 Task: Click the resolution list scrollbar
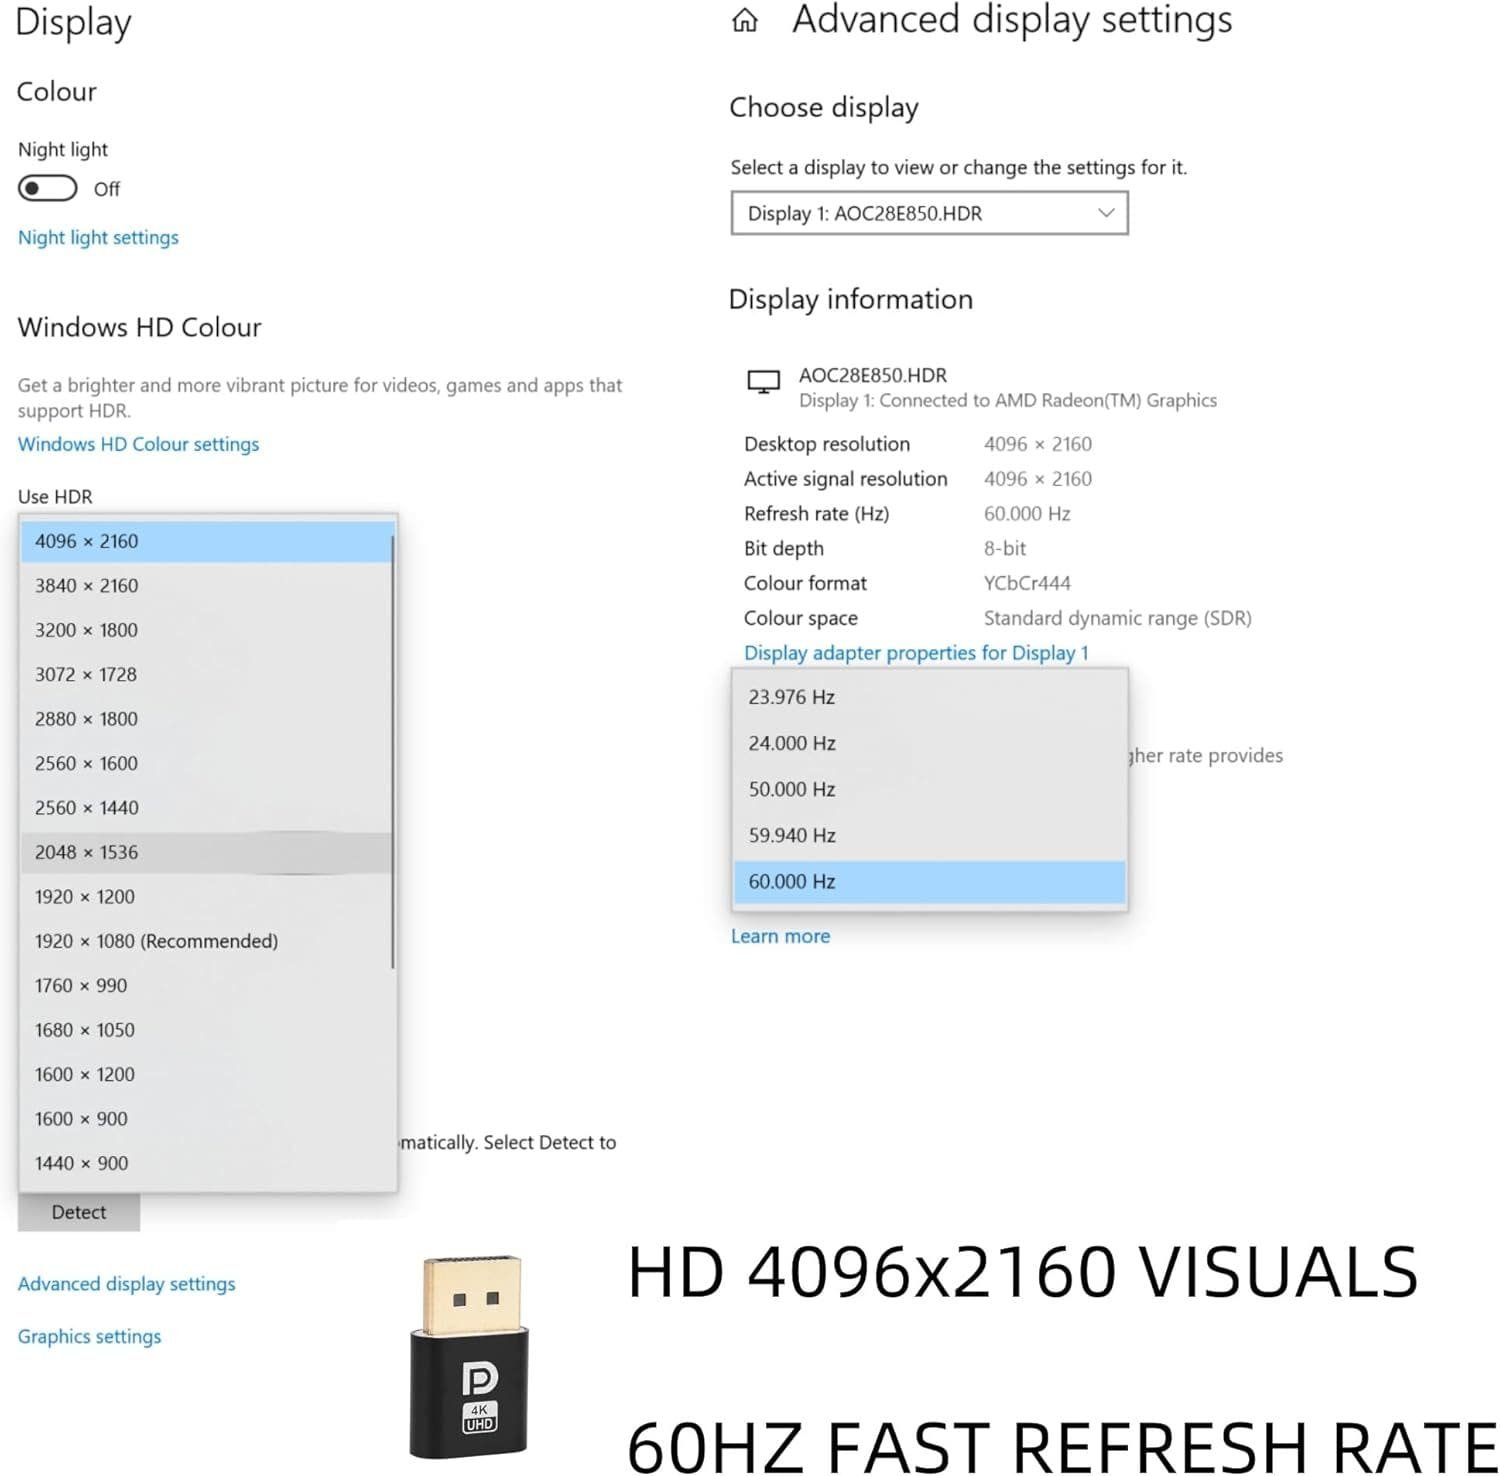[392, 750]
